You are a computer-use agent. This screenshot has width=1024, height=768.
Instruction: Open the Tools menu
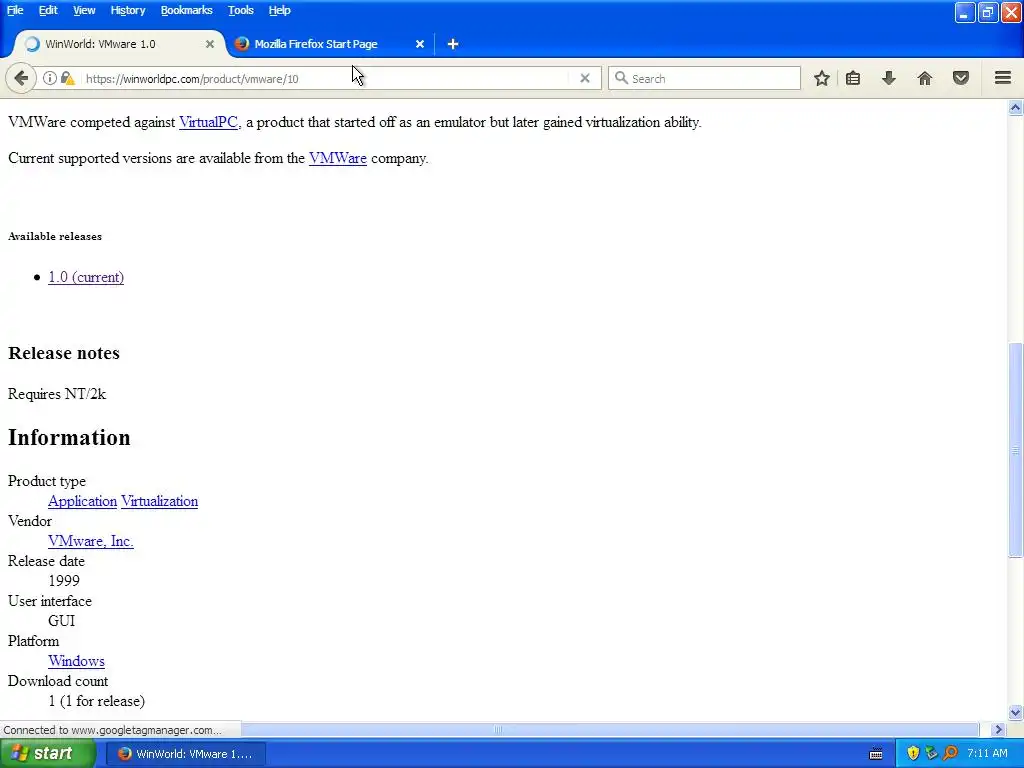pos(240,10)
